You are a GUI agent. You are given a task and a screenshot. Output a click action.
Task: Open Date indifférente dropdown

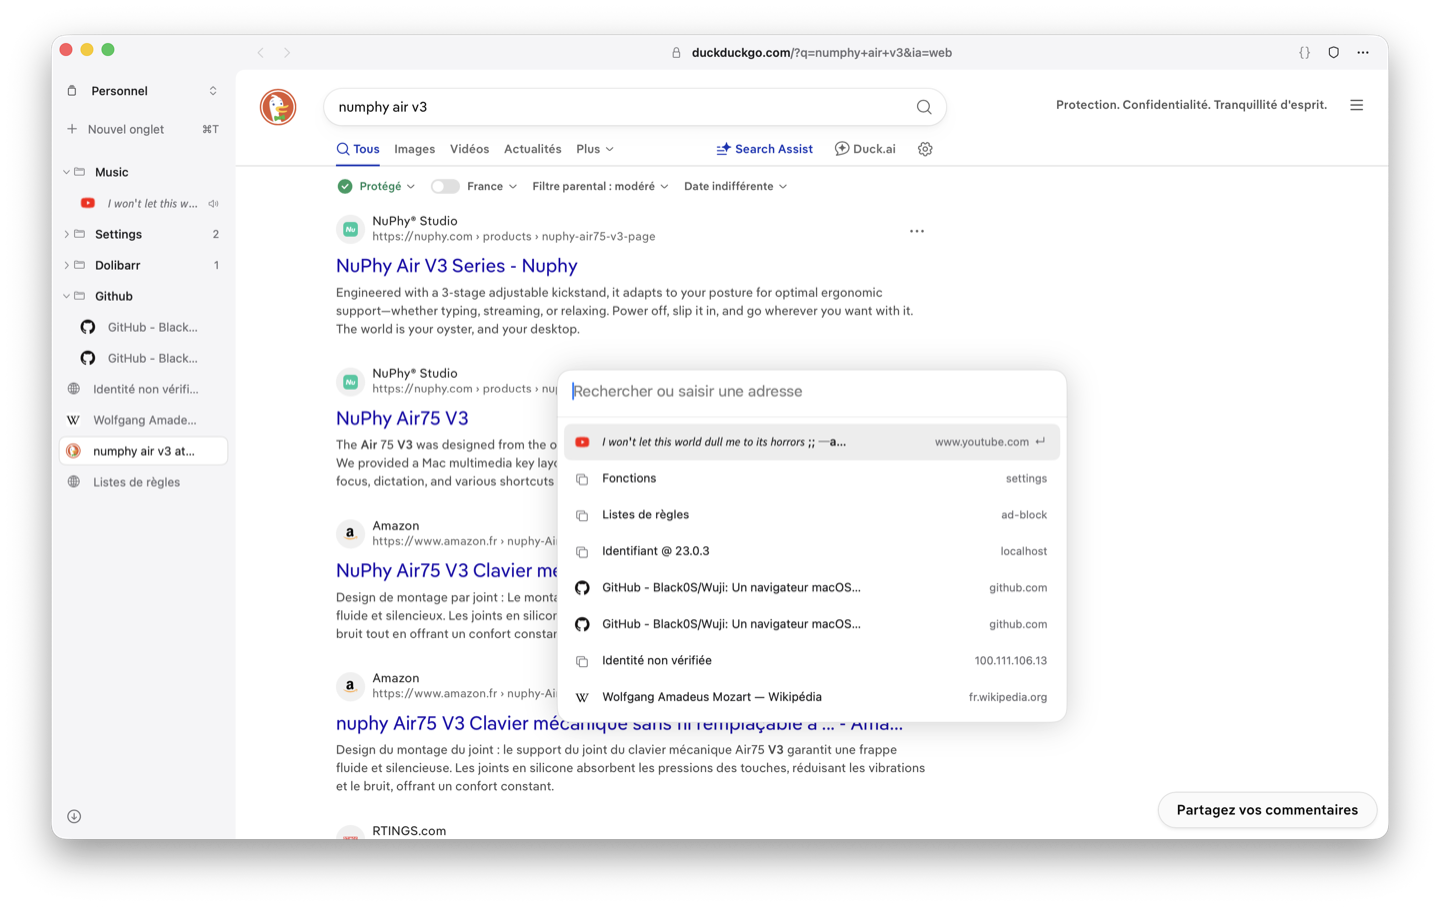coord(735,187)
